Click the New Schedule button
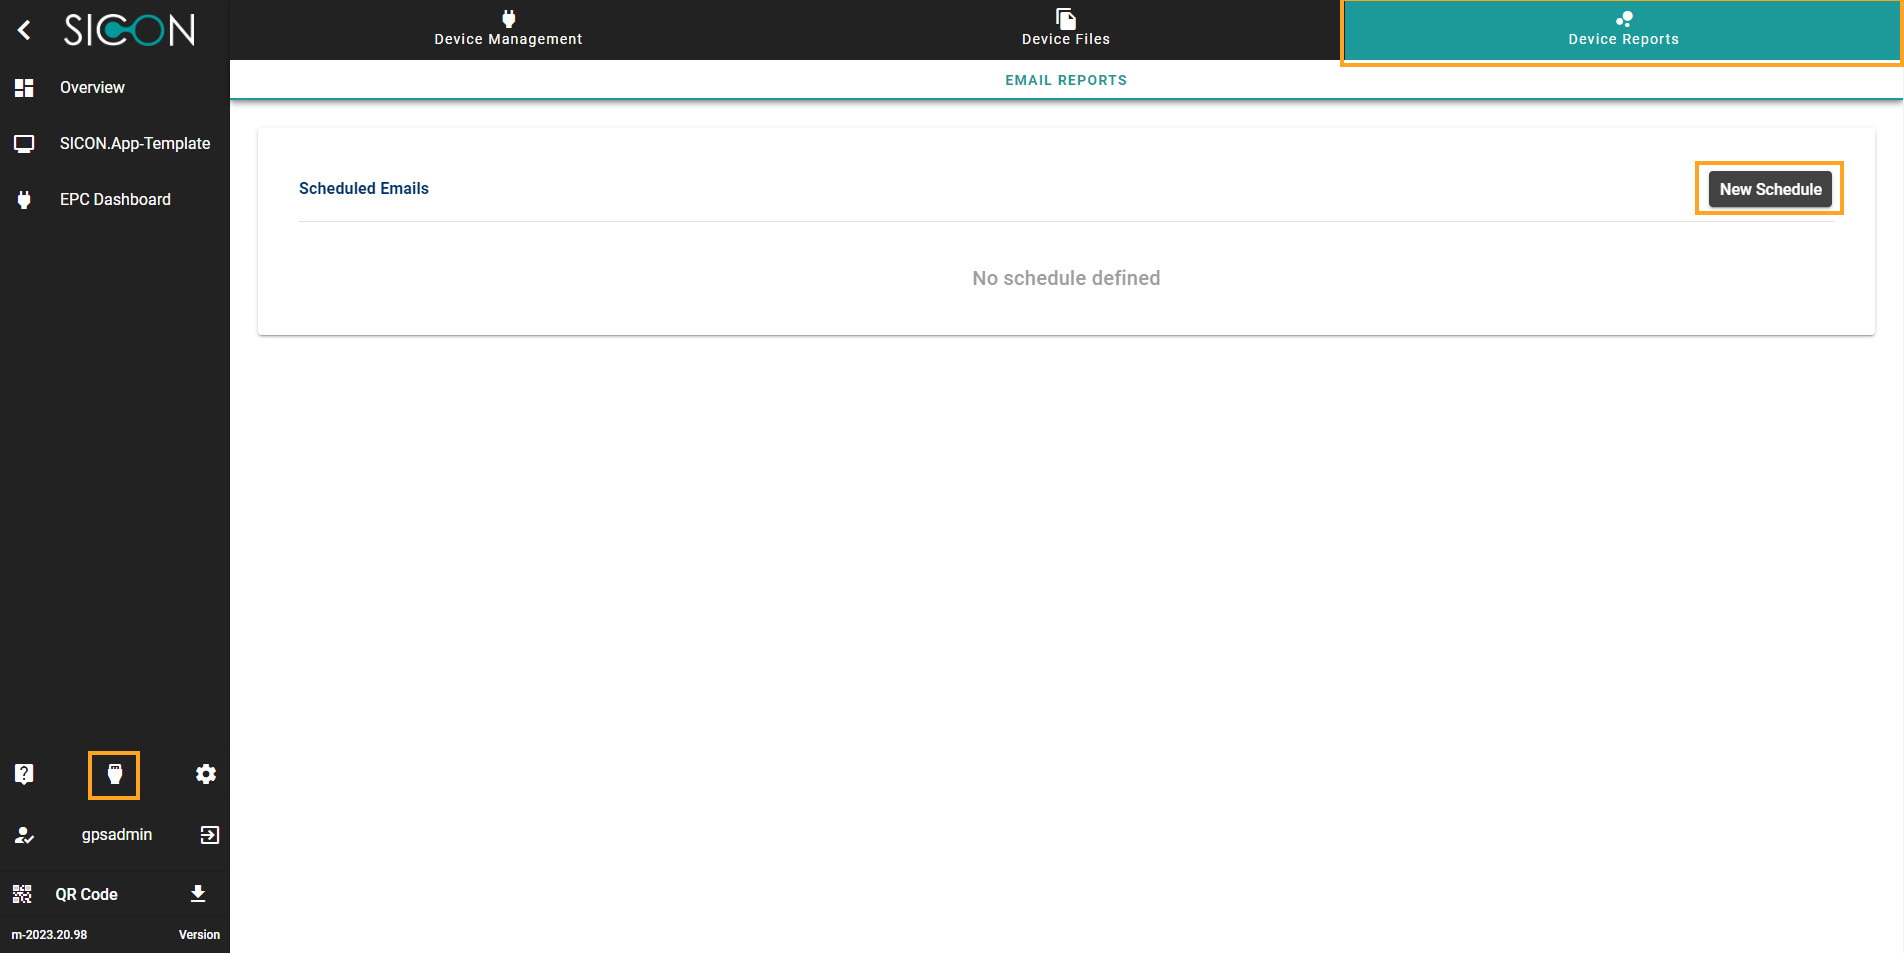 (1769, 189)
